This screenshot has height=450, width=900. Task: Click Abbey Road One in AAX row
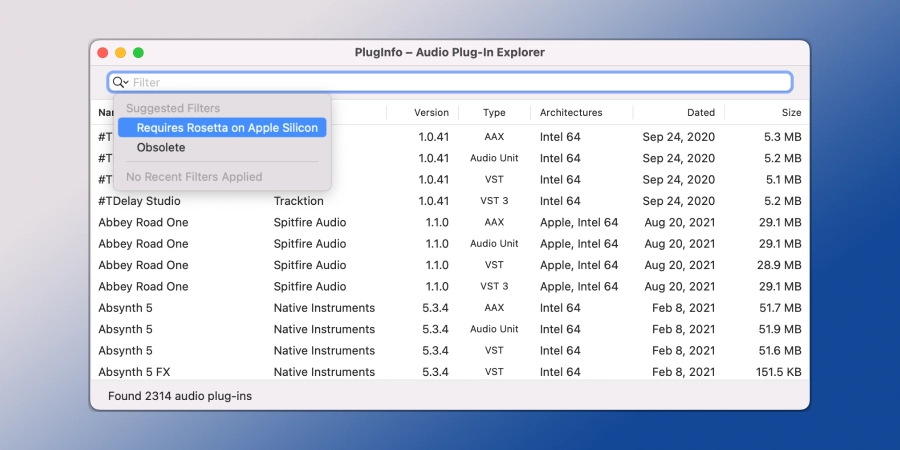point(143,222)
